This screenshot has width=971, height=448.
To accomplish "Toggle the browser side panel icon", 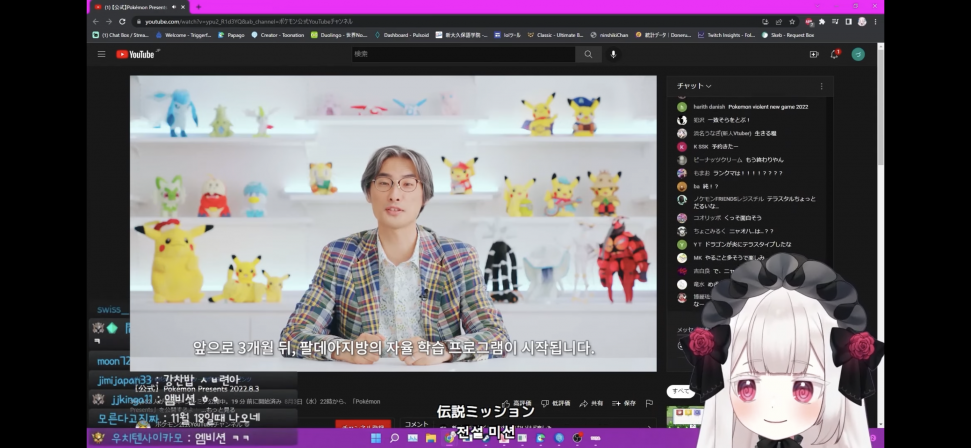I will (x=848, y=22).
